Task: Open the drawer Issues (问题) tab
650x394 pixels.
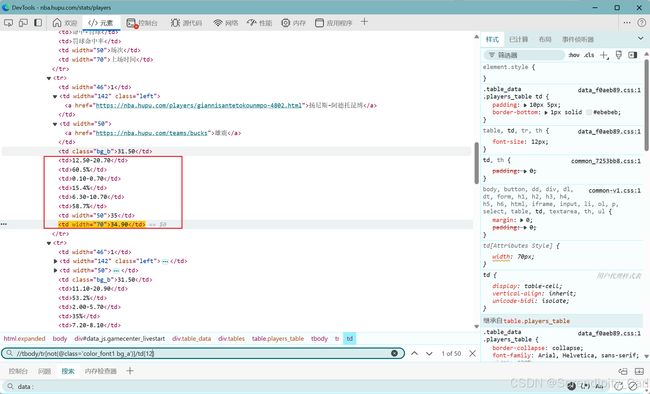Action: click(44, 371)
